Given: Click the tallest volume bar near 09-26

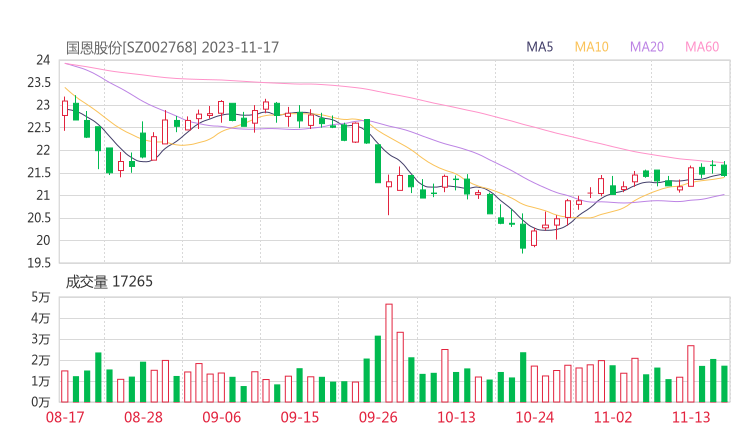Looking at the screenshot, I should click(x=389, y=353).
